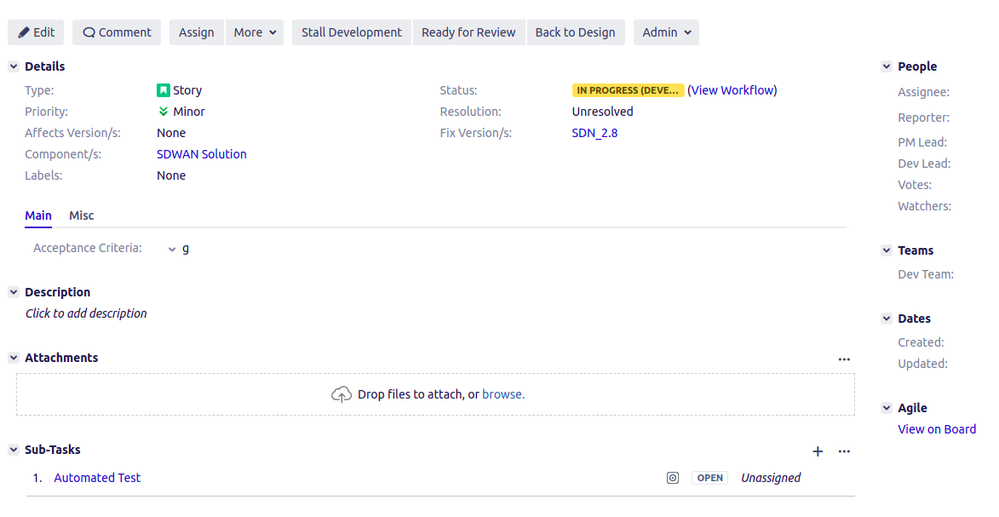Click Stall Development transition button
Viewport: 999px width, 517px height.
[352, 33]
